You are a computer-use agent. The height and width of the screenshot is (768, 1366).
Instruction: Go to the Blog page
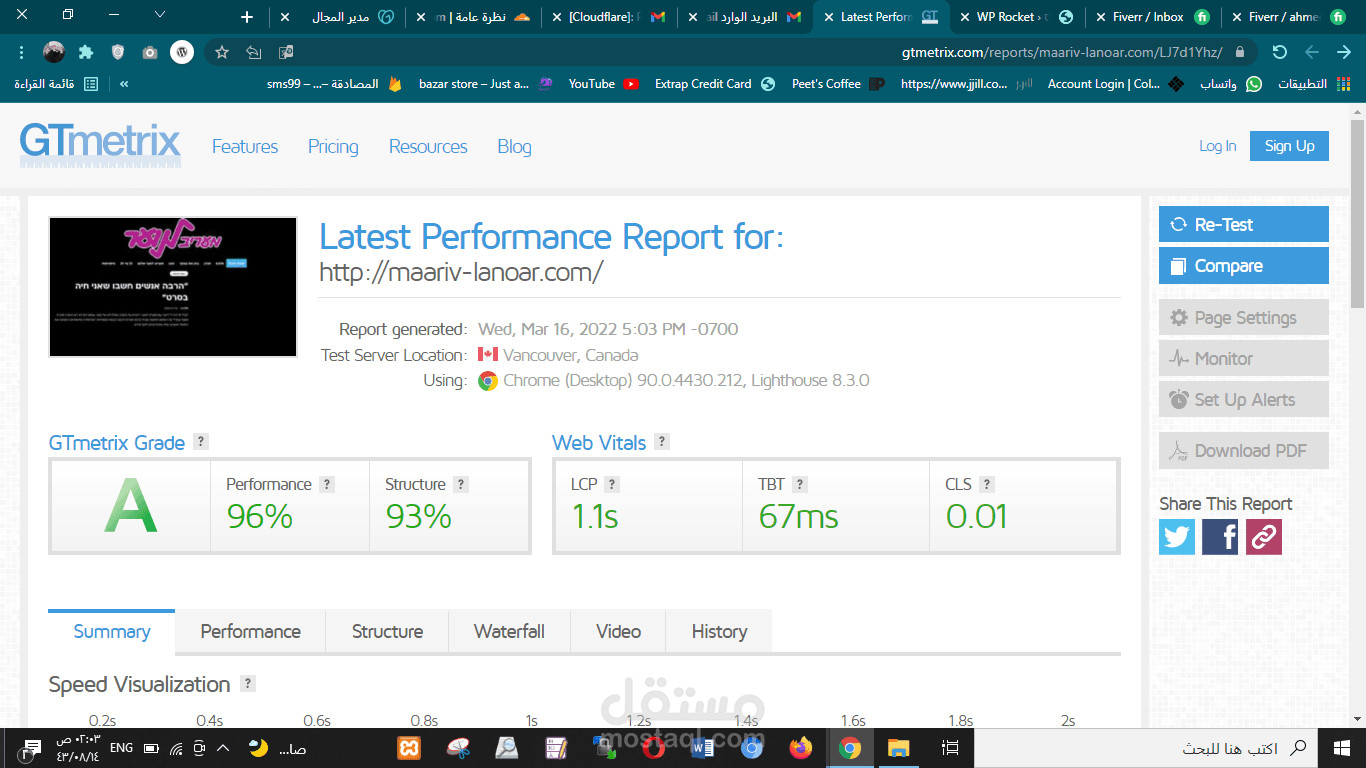coord(514,146)
